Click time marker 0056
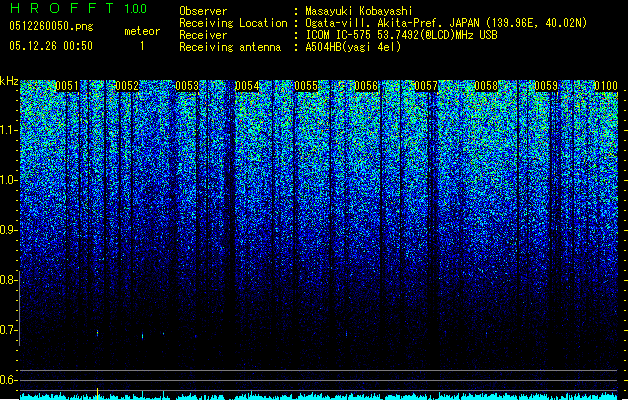The width and height of the screenshot is (629, 400). point(366,86)
